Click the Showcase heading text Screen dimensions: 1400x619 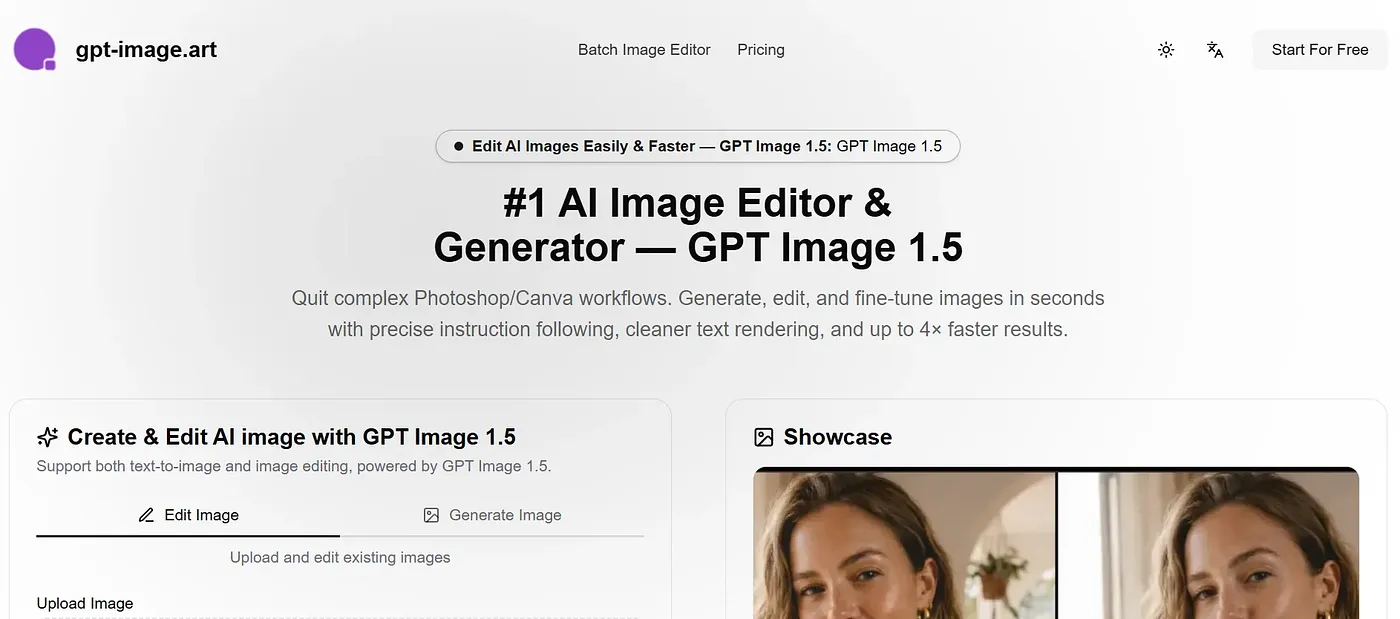[x=838, y=437]
